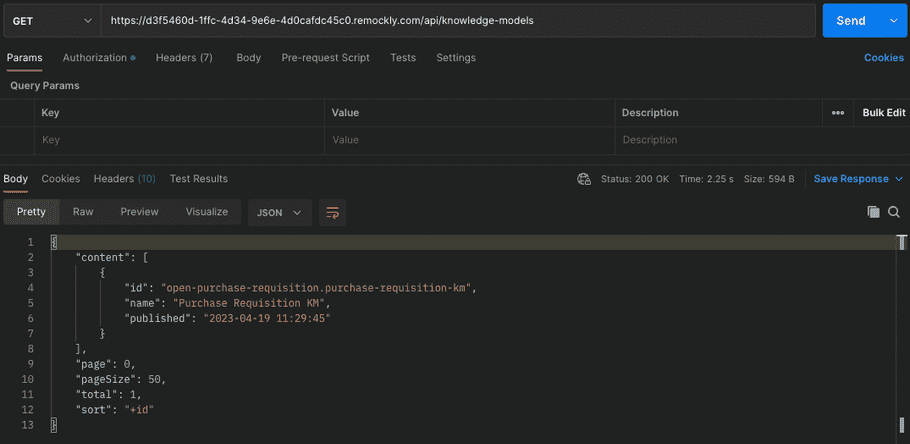Open the Cookies link
The image size is (910, 444).
pyautogui.click(x=883, y=58)
